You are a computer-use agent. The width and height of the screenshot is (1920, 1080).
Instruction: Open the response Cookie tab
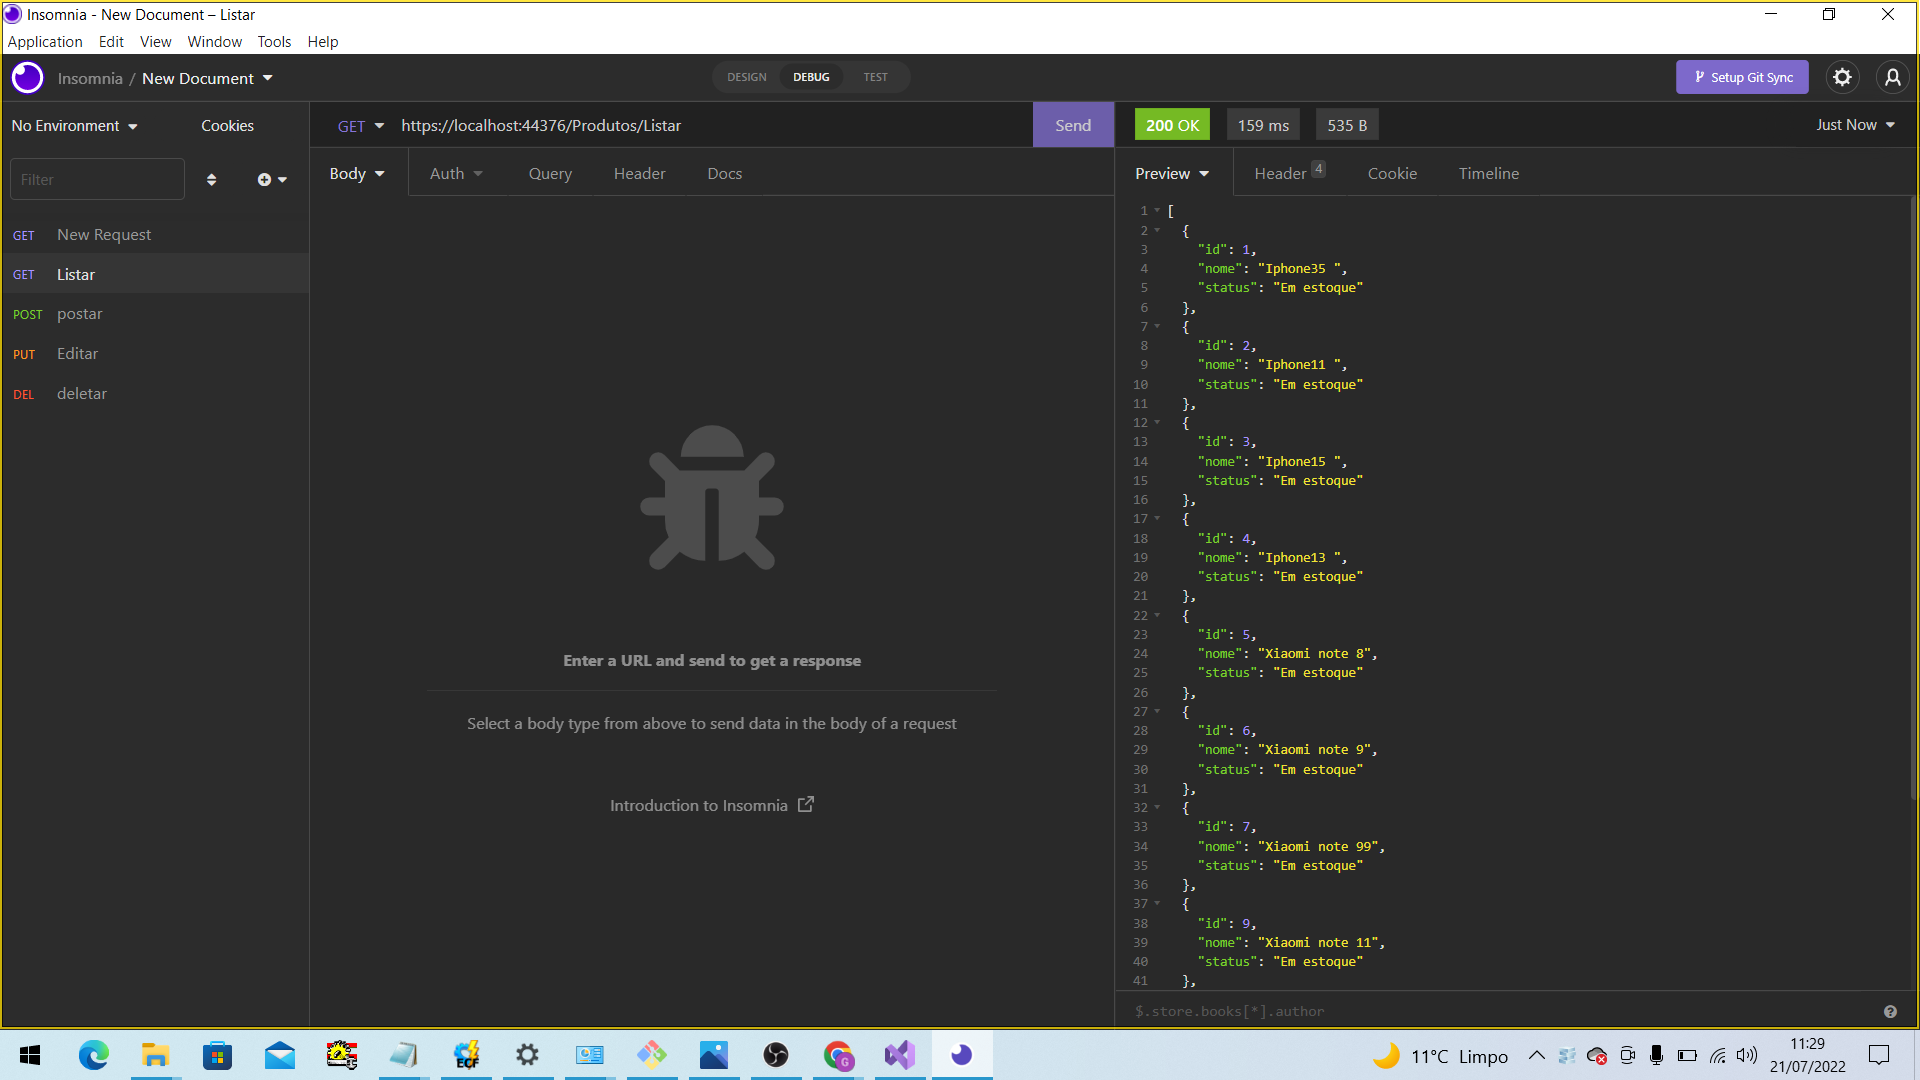point(1392,174)
